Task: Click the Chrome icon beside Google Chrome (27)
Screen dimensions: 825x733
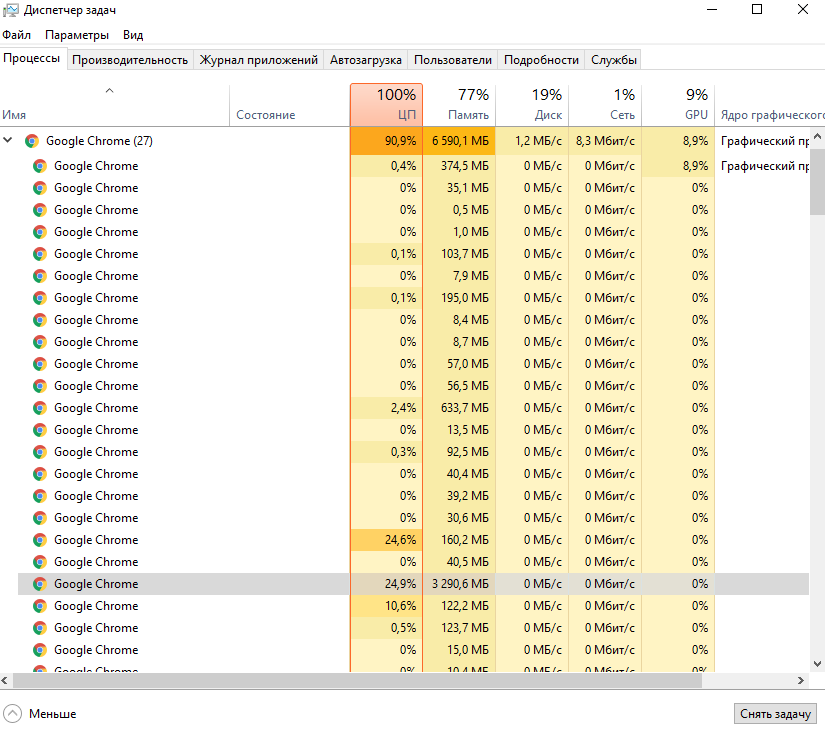Action: tap(32, 141)
